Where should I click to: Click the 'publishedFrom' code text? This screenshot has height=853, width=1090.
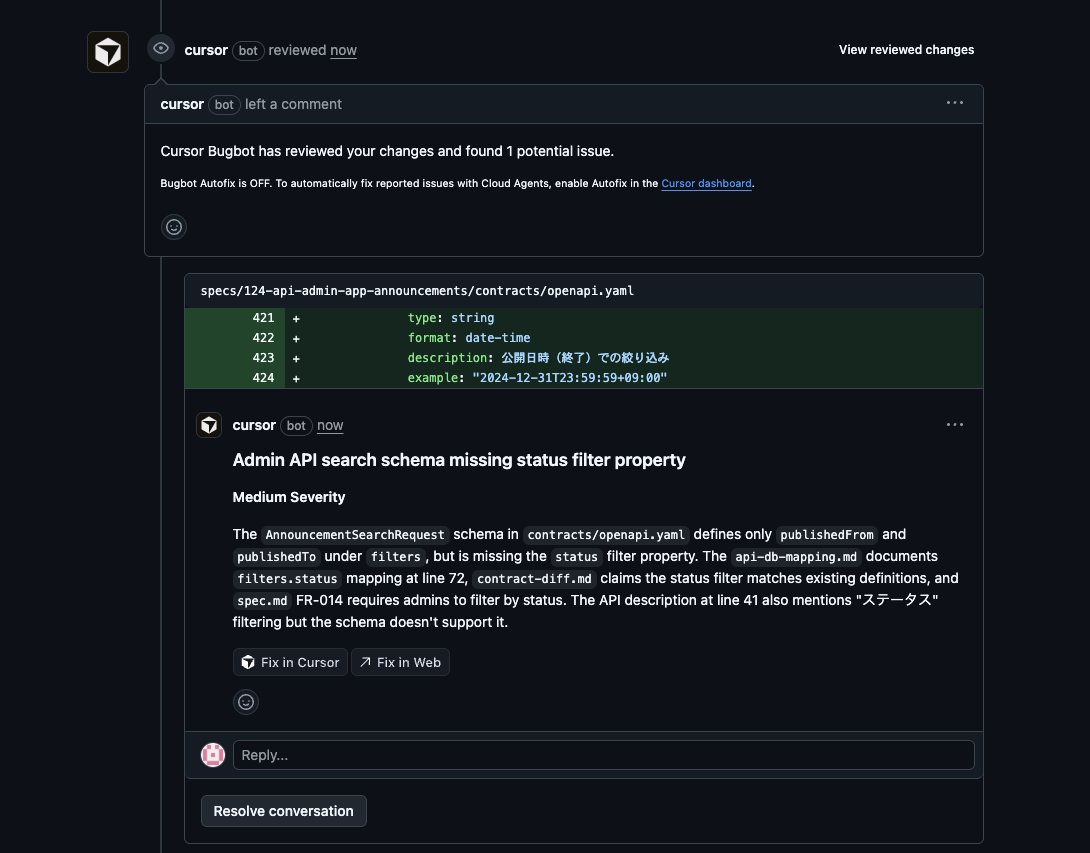coord(827,535)
